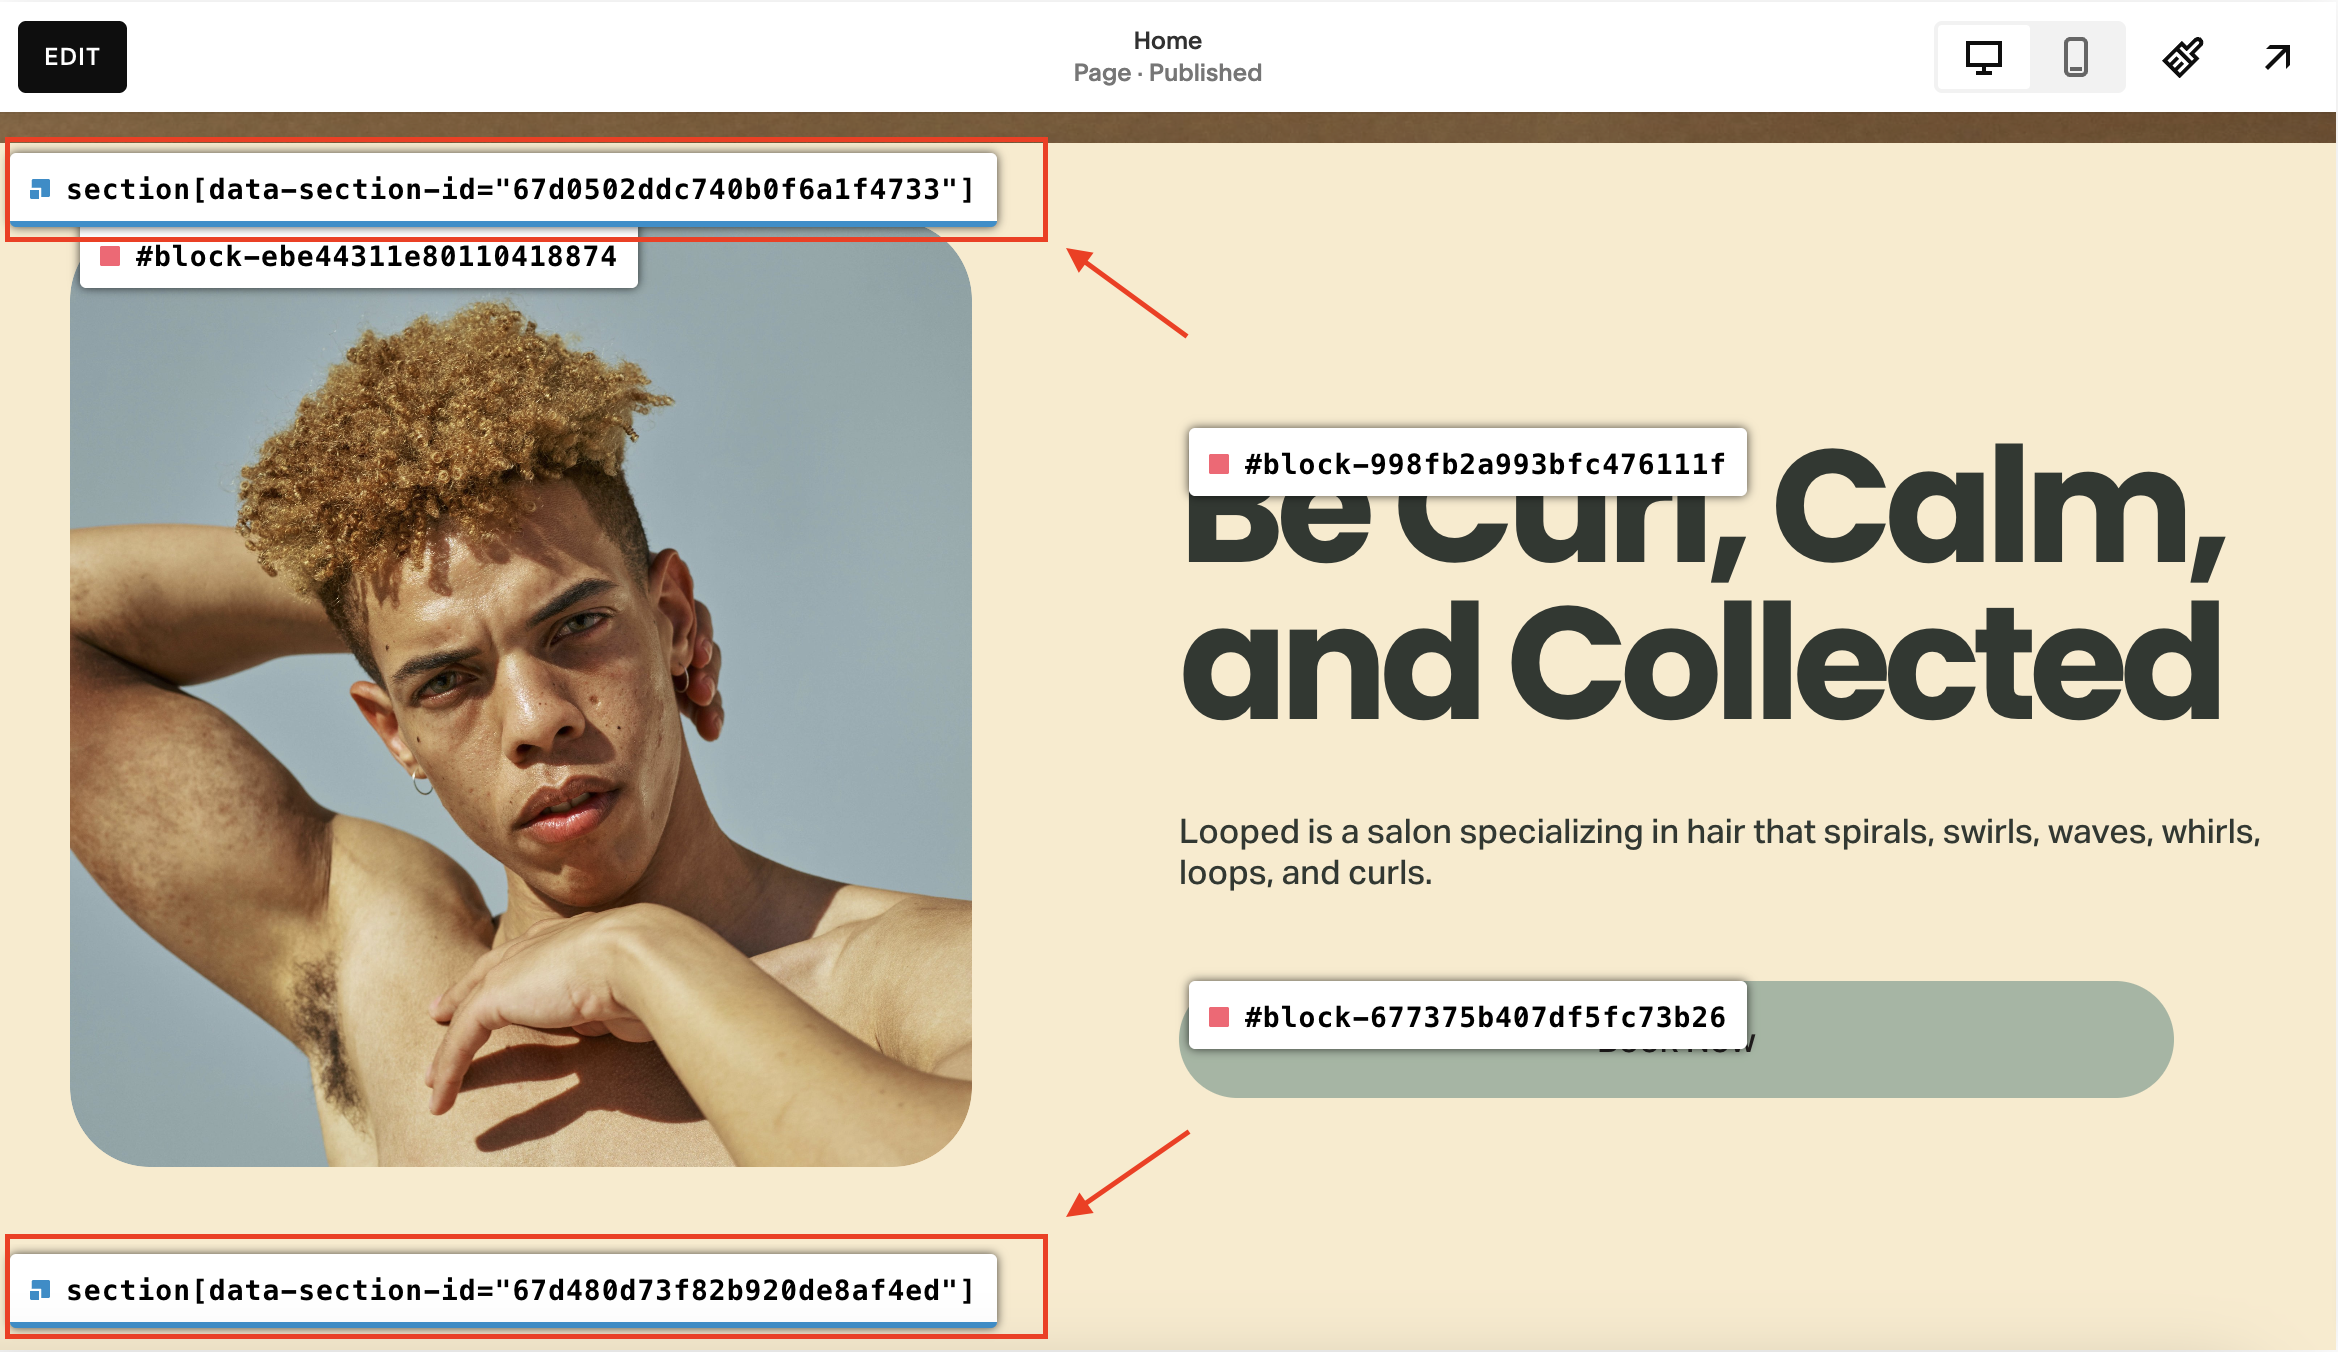Switch to mobile preview mode
This screenshot has width=2338, height=1352.
coord(2076,57)
